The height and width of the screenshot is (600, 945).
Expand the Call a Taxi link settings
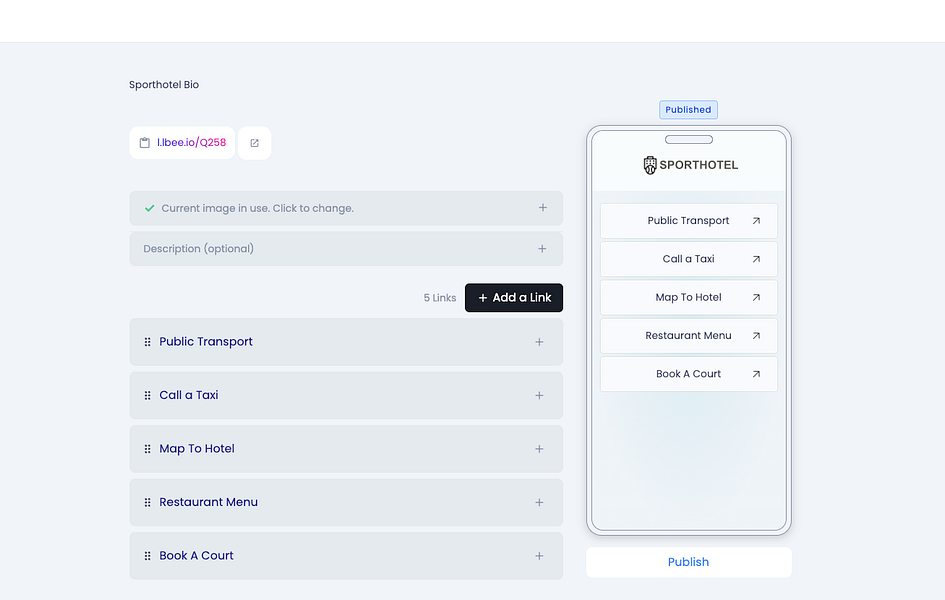pyautogui.click(x=539, y=395)
